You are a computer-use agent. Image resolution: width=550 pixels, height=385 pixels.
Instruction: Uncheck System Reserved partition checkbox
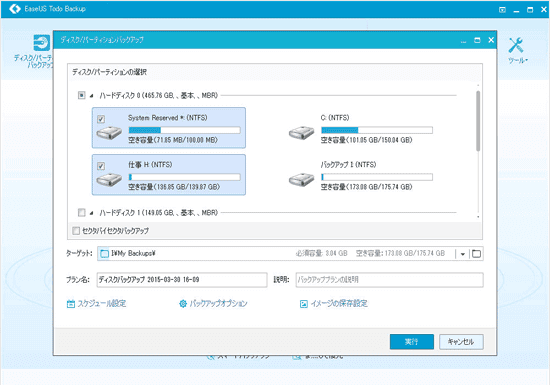(x=101, y=119)
